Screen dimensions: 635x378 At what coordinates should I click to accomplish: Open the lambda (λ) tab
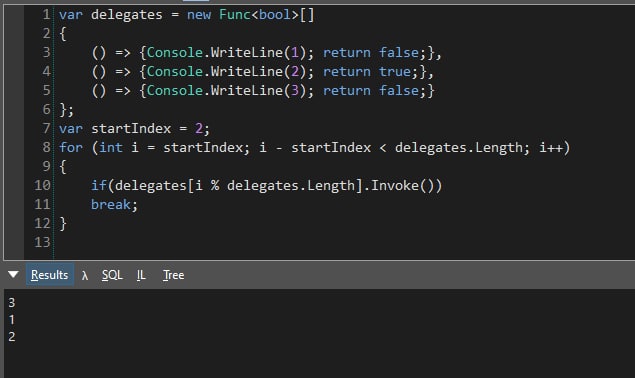pos(85,275)
